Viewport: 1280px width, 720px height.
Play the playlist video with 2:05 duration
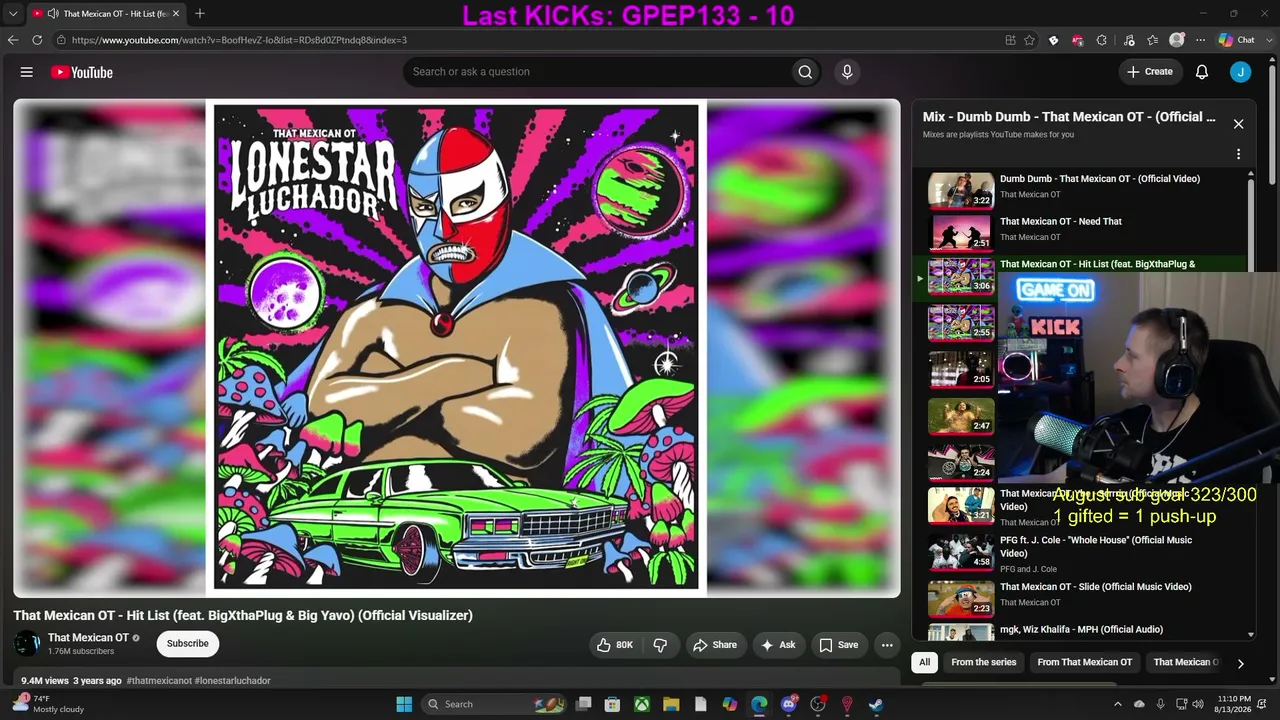click(x=961, y=369)
